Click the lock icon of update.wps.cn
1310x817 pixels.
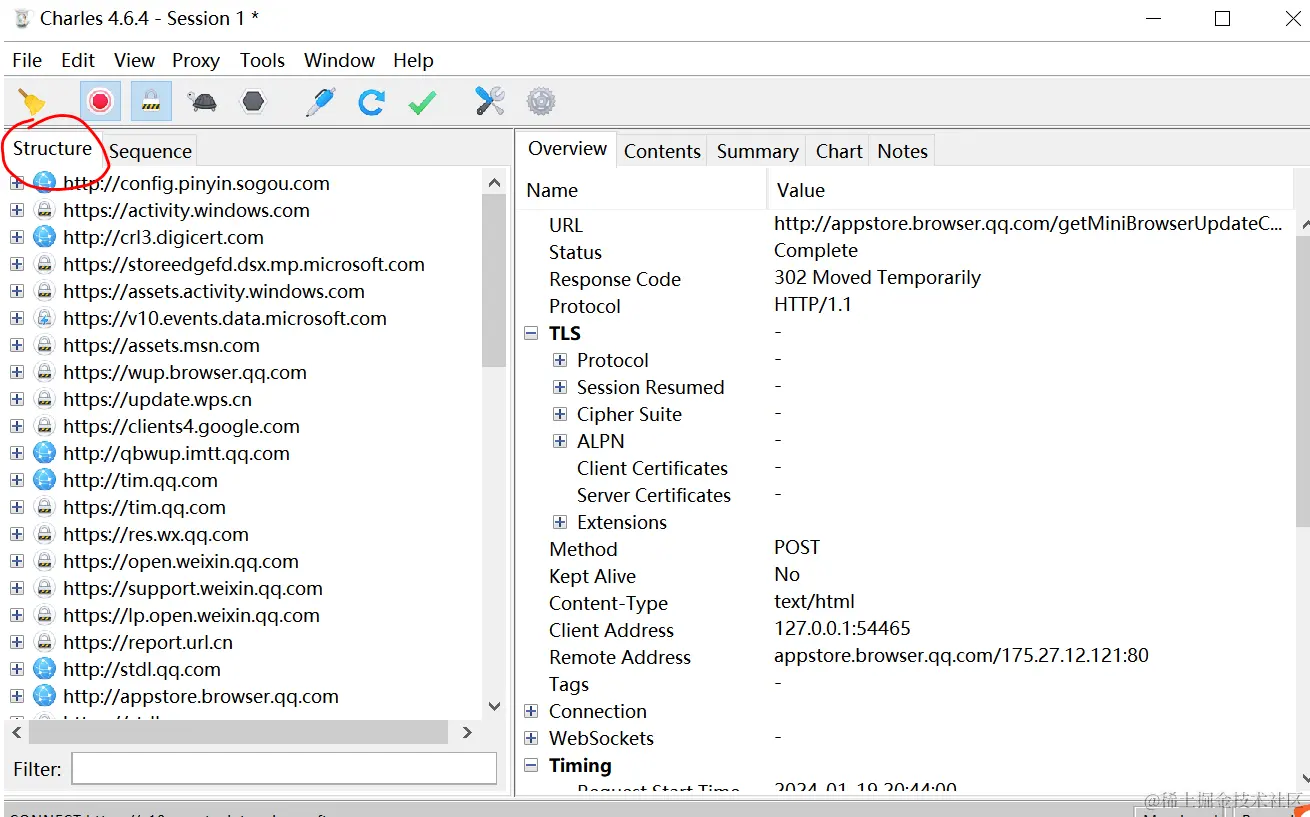click(44, 399)
